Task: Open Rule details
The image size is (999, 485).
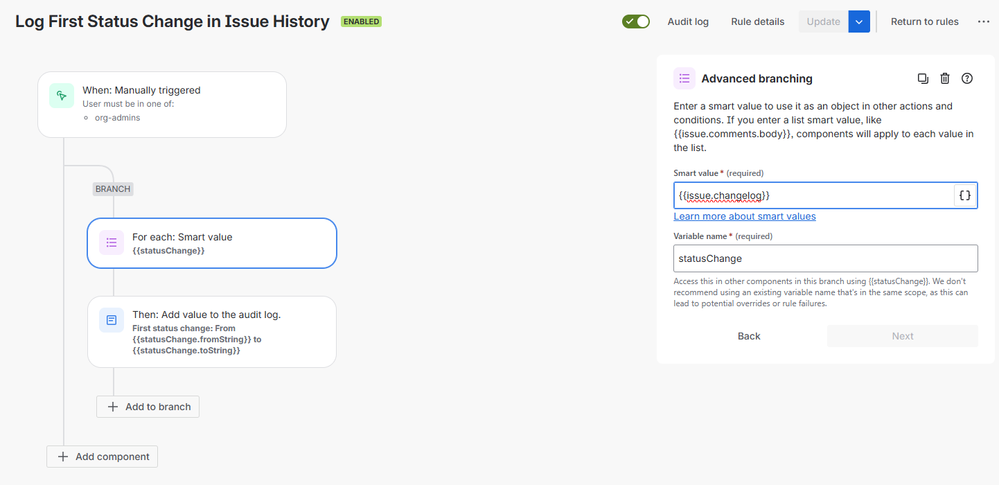Action: (x=758, y=22)
